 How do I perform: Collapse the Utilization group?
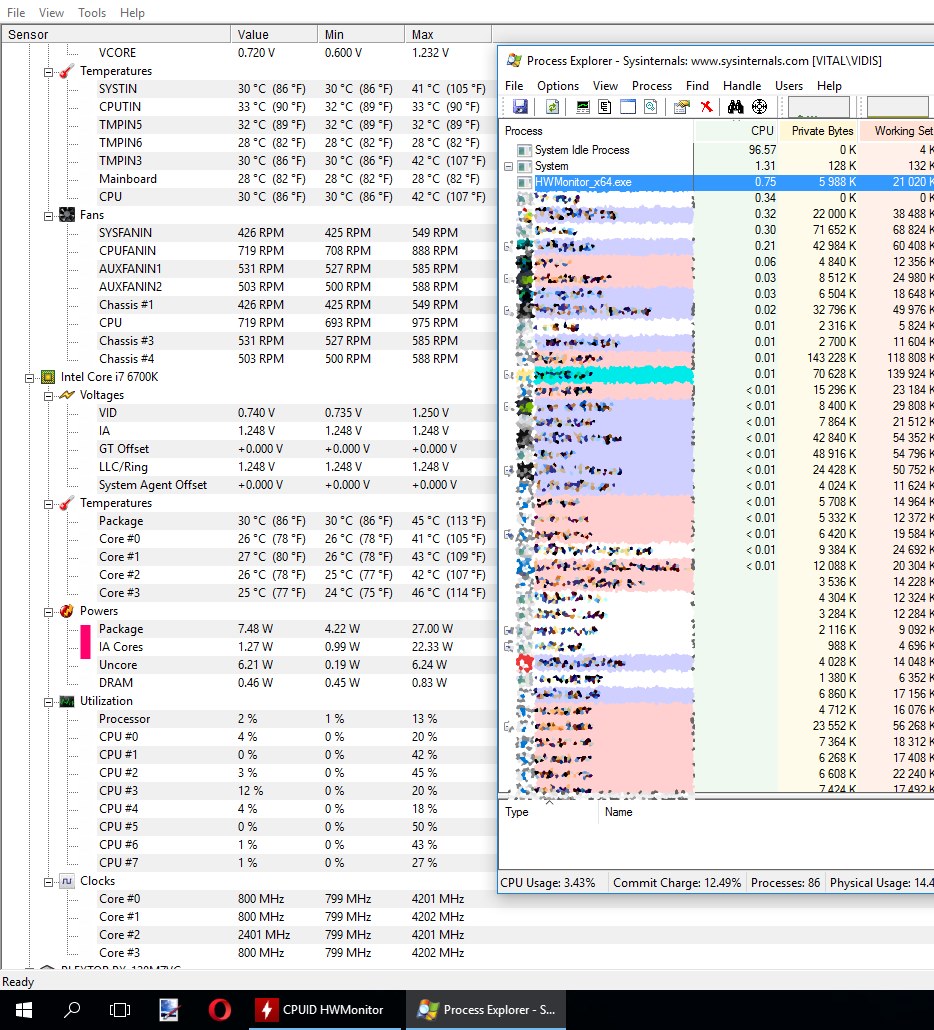click(x=48, y=702)
